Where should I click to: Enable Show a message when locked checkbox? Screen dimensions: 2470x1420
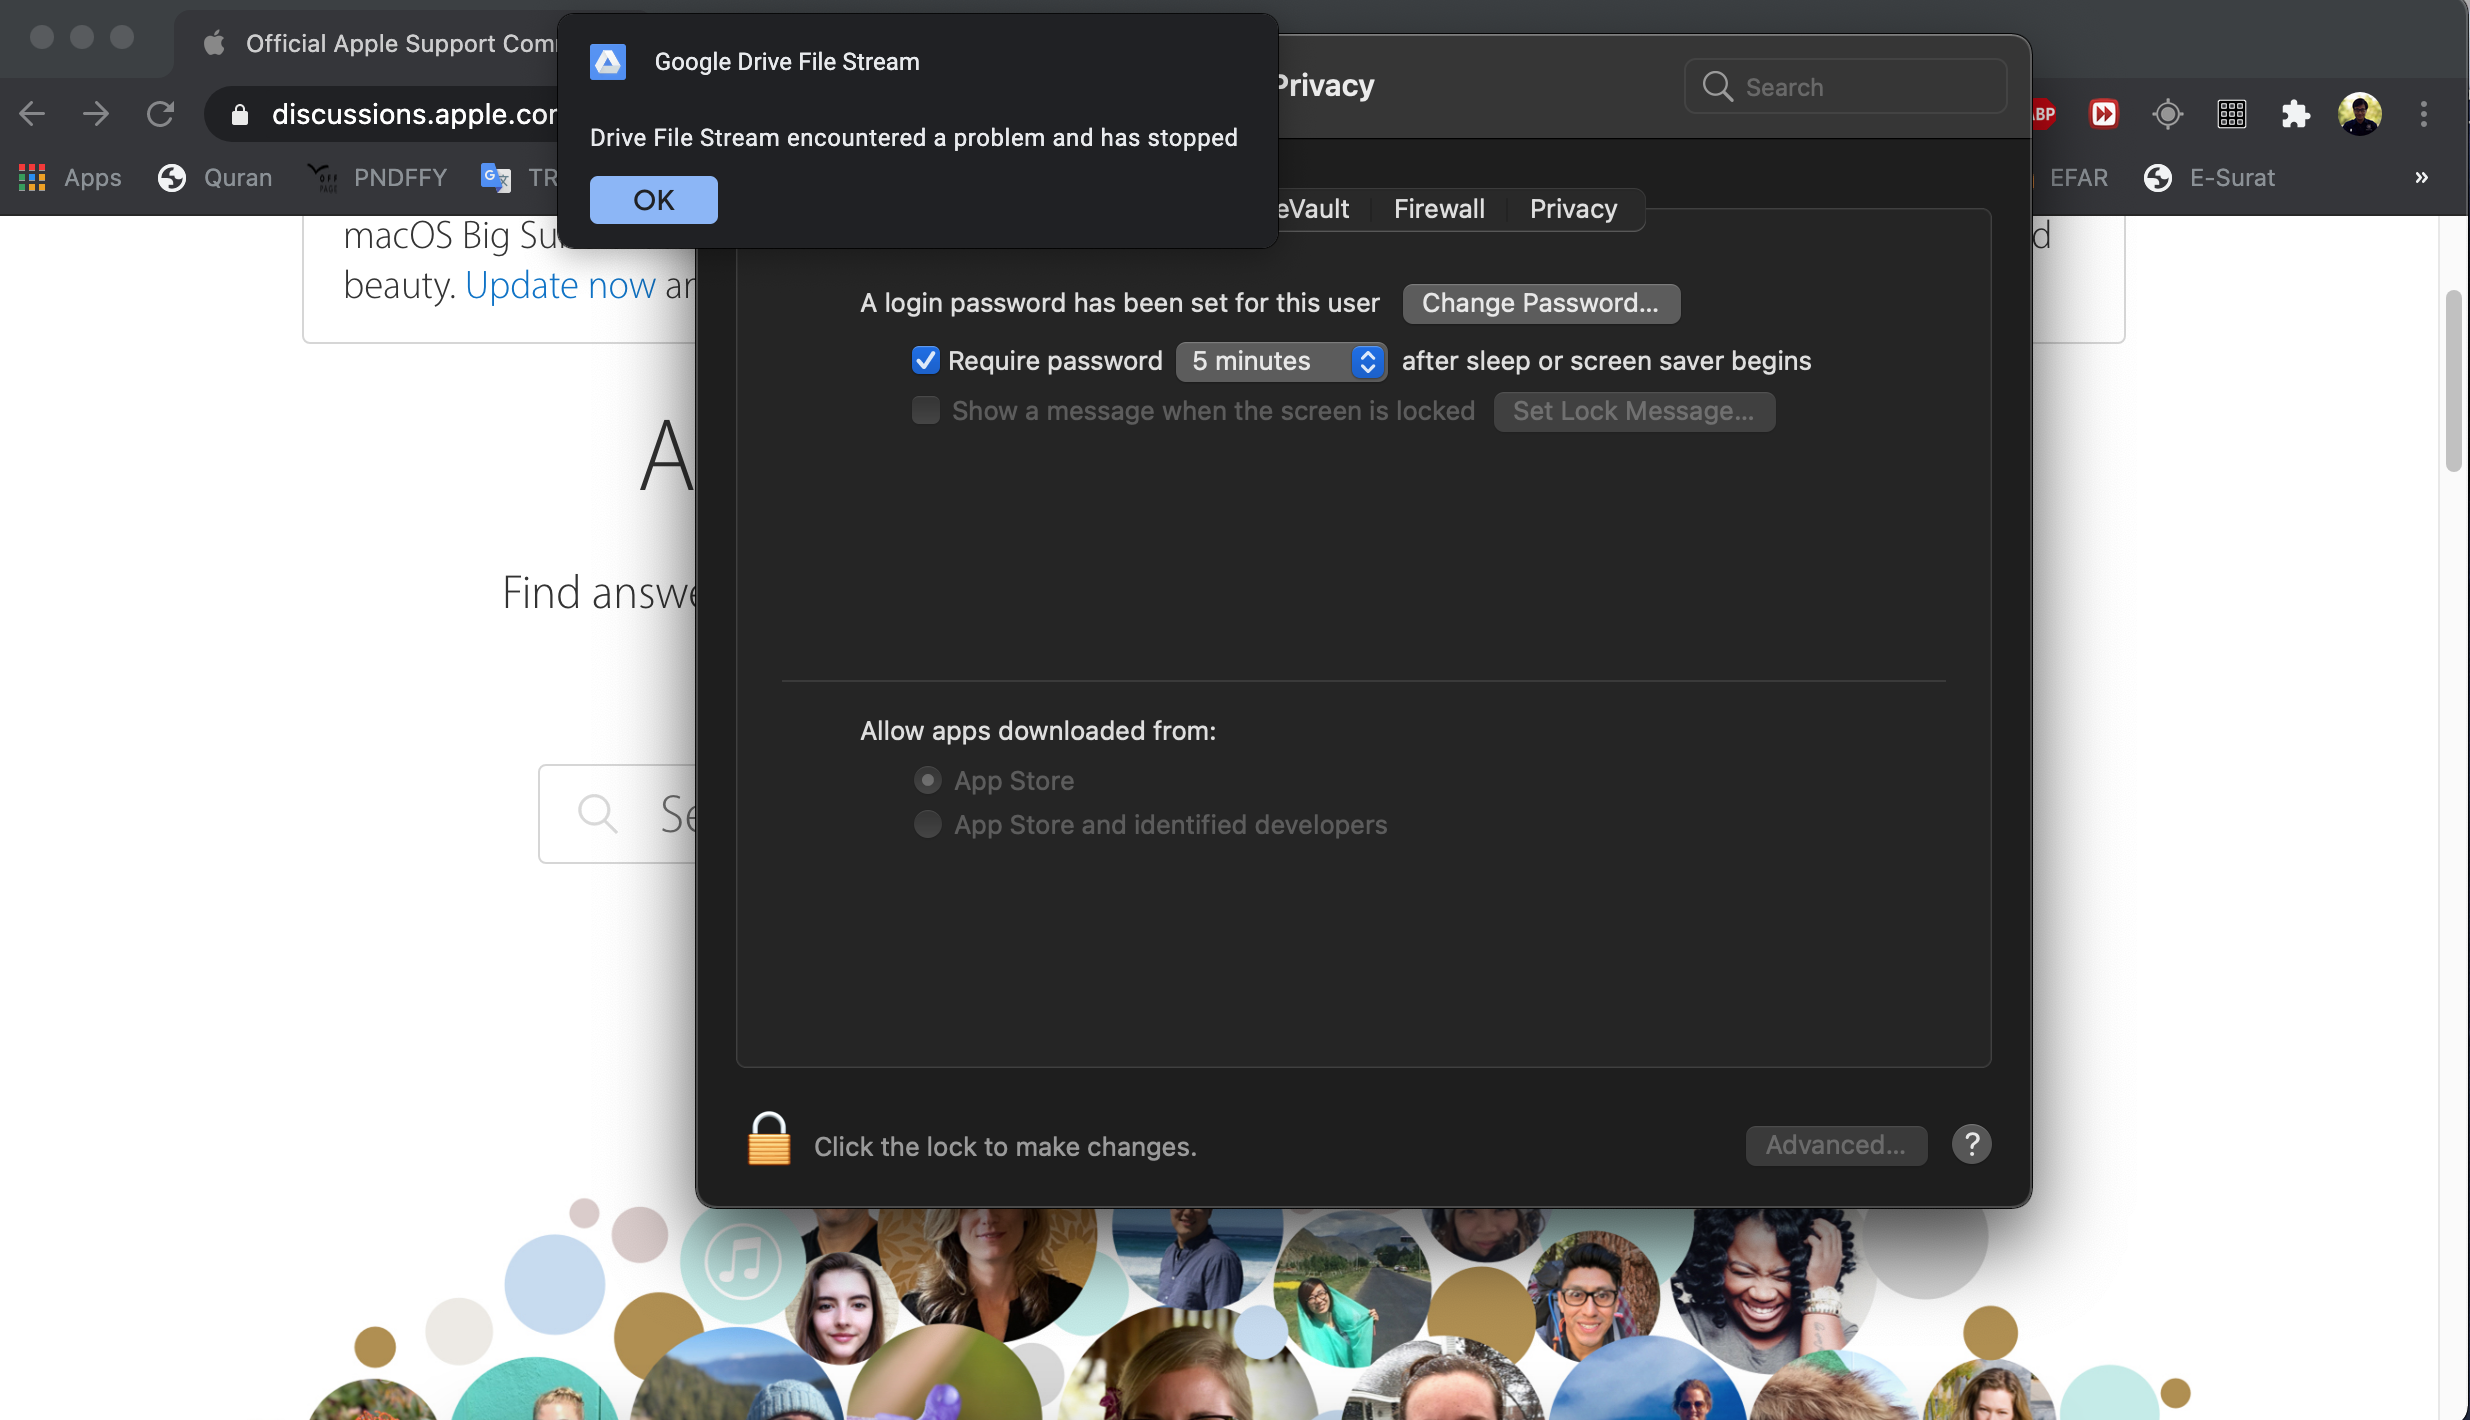925,410
